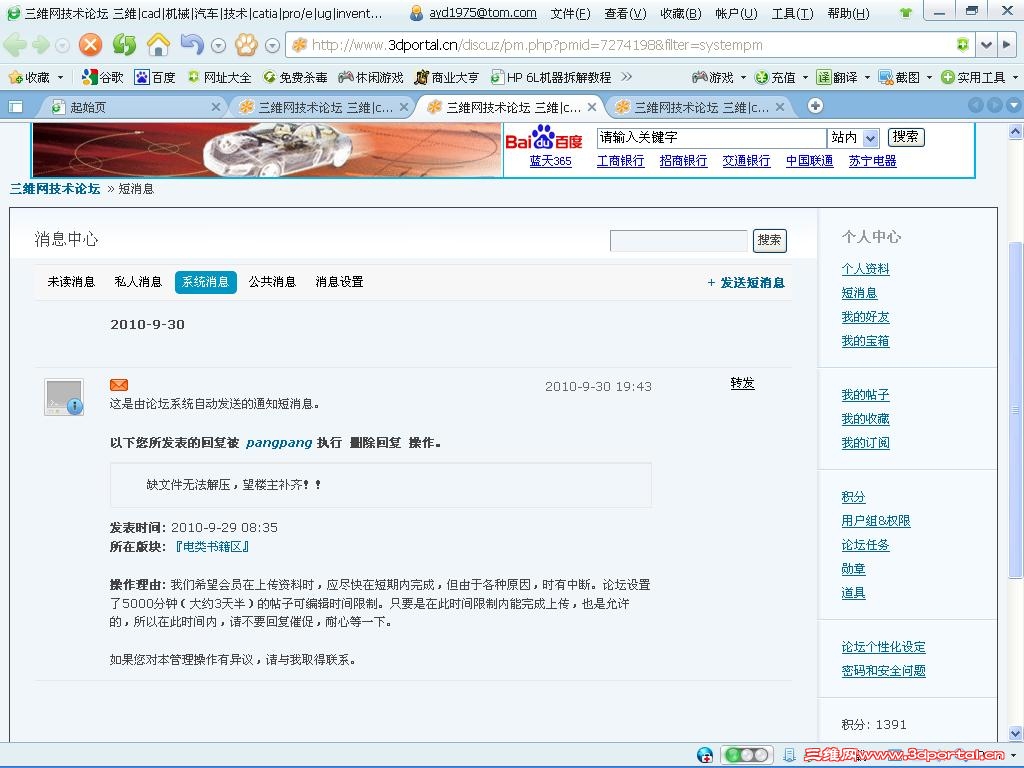Open the pangpang user link
Image resolution: width=1024 pixels, height=768 pixels.
point(279,443)
